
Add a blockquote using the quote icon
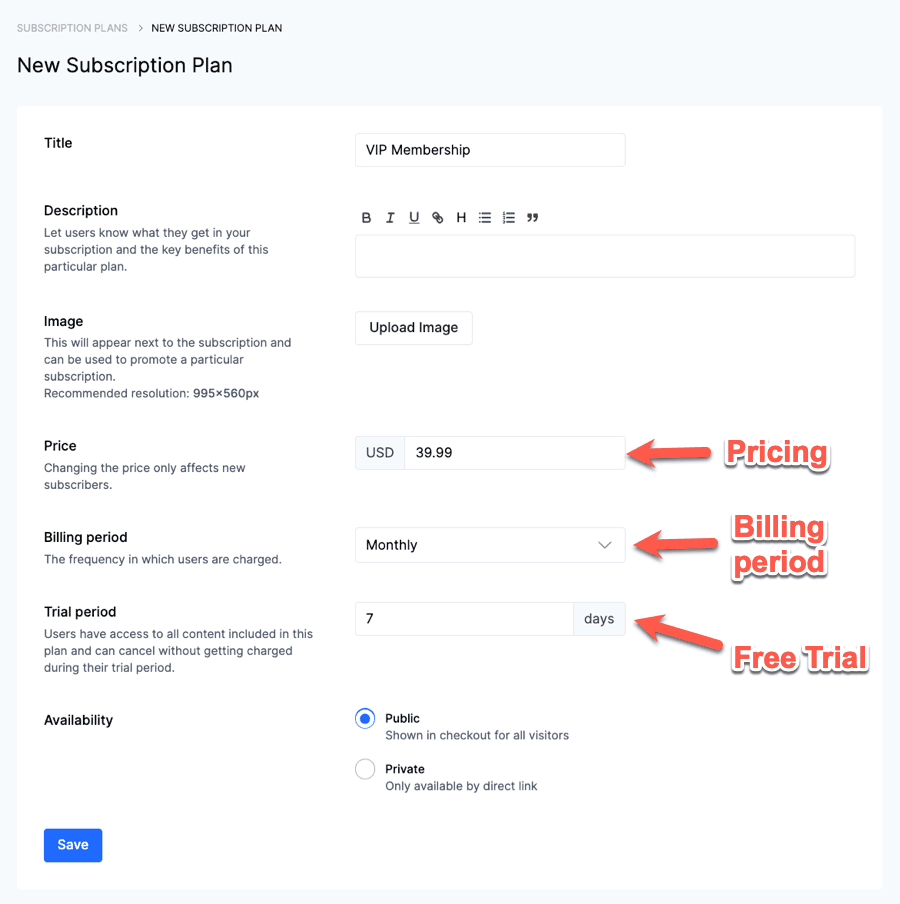point(533,218)
